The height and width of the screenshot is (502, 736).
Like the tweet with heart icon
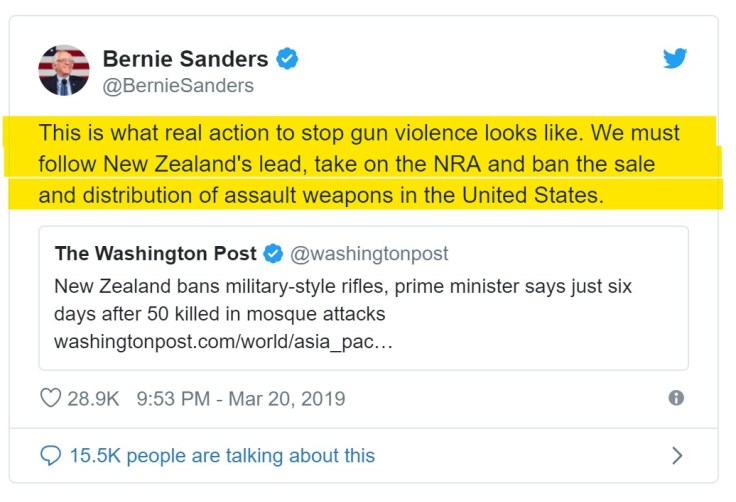(50, 398)
